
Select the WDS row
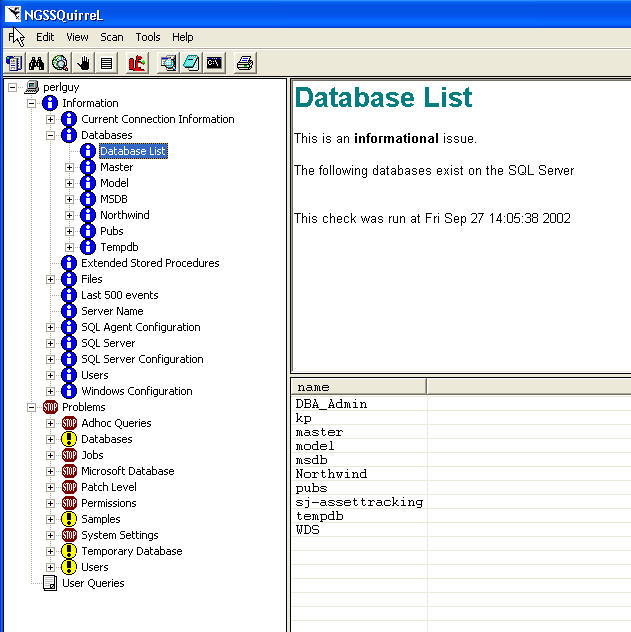(308, 530)
